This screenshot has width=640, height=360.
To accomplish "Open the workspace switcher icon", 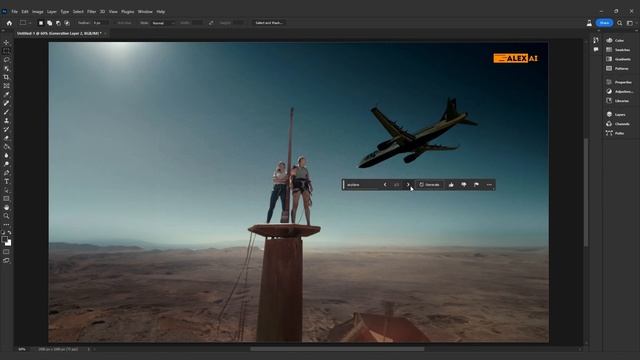I will coord(630,23).
